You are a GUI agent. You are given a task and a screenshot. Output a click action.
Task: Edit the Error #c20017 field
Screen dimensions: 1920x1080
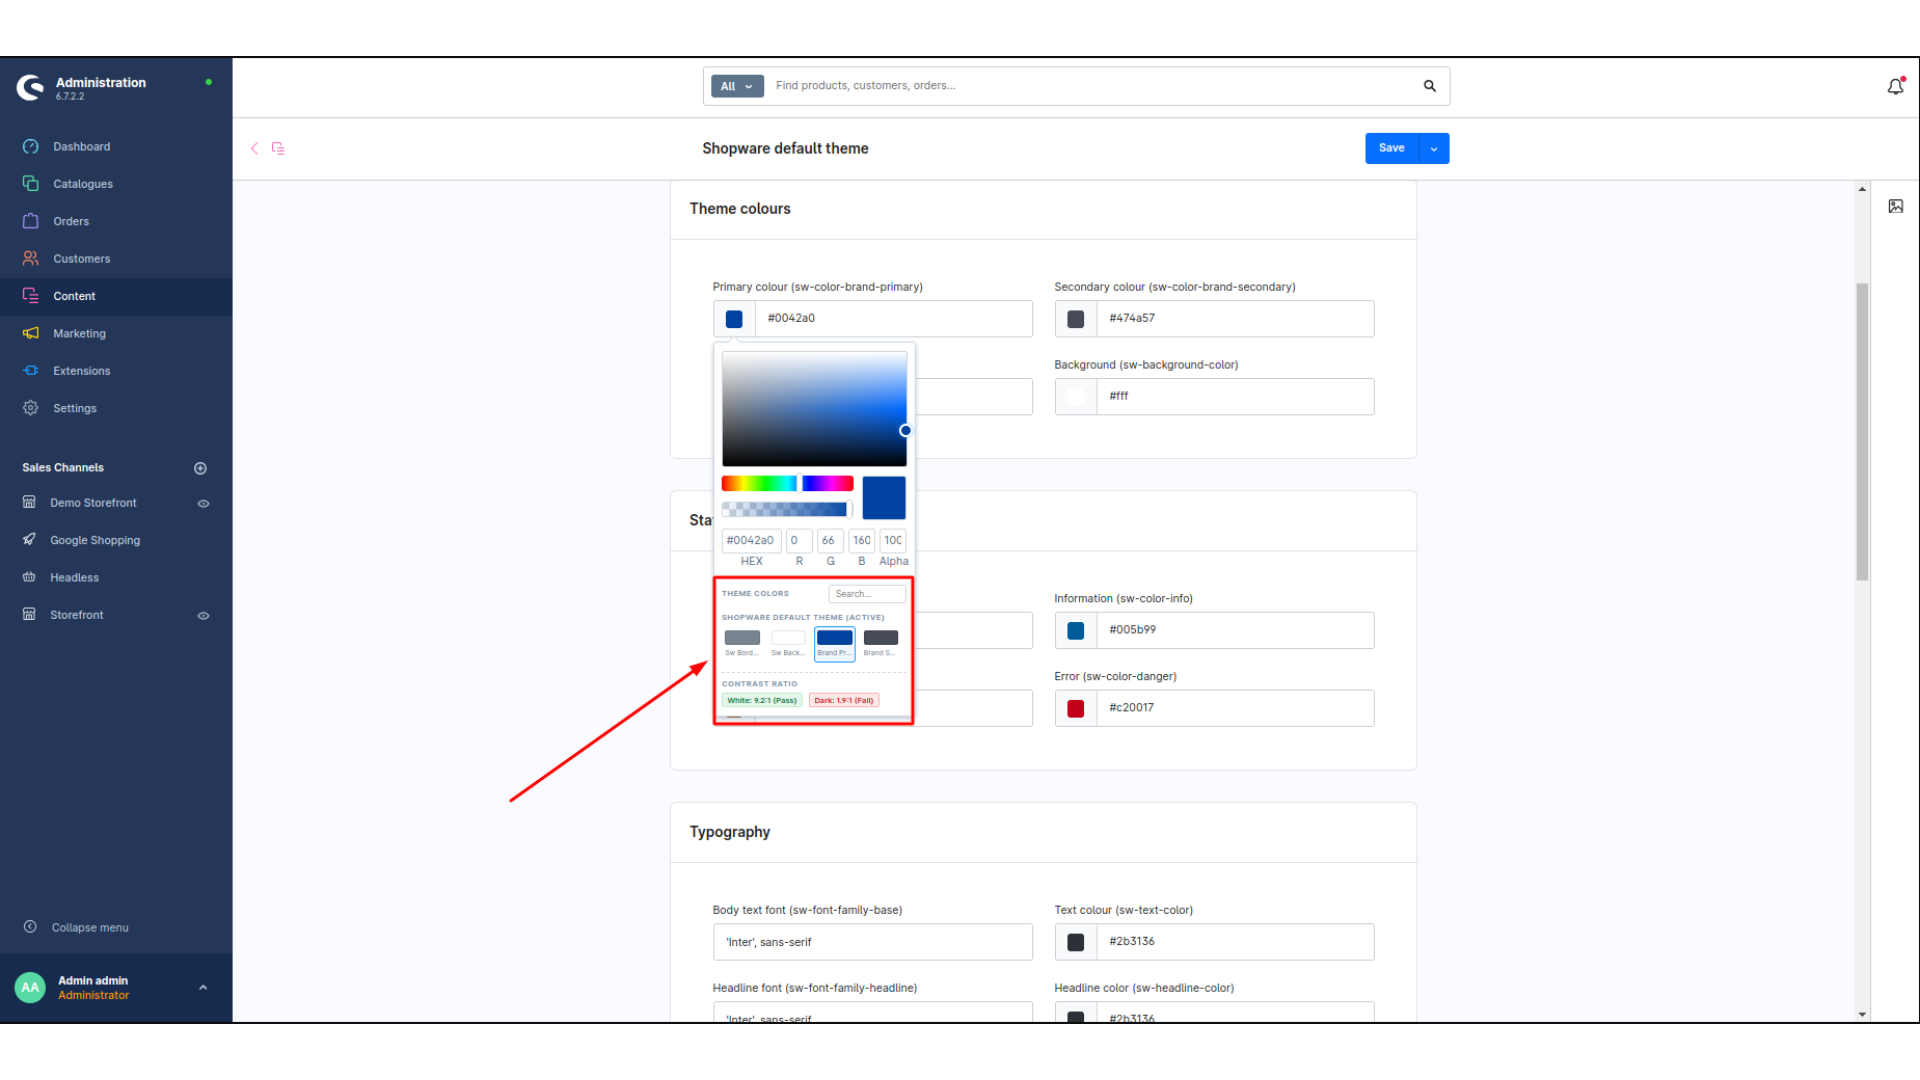[x=1235, y=709]
